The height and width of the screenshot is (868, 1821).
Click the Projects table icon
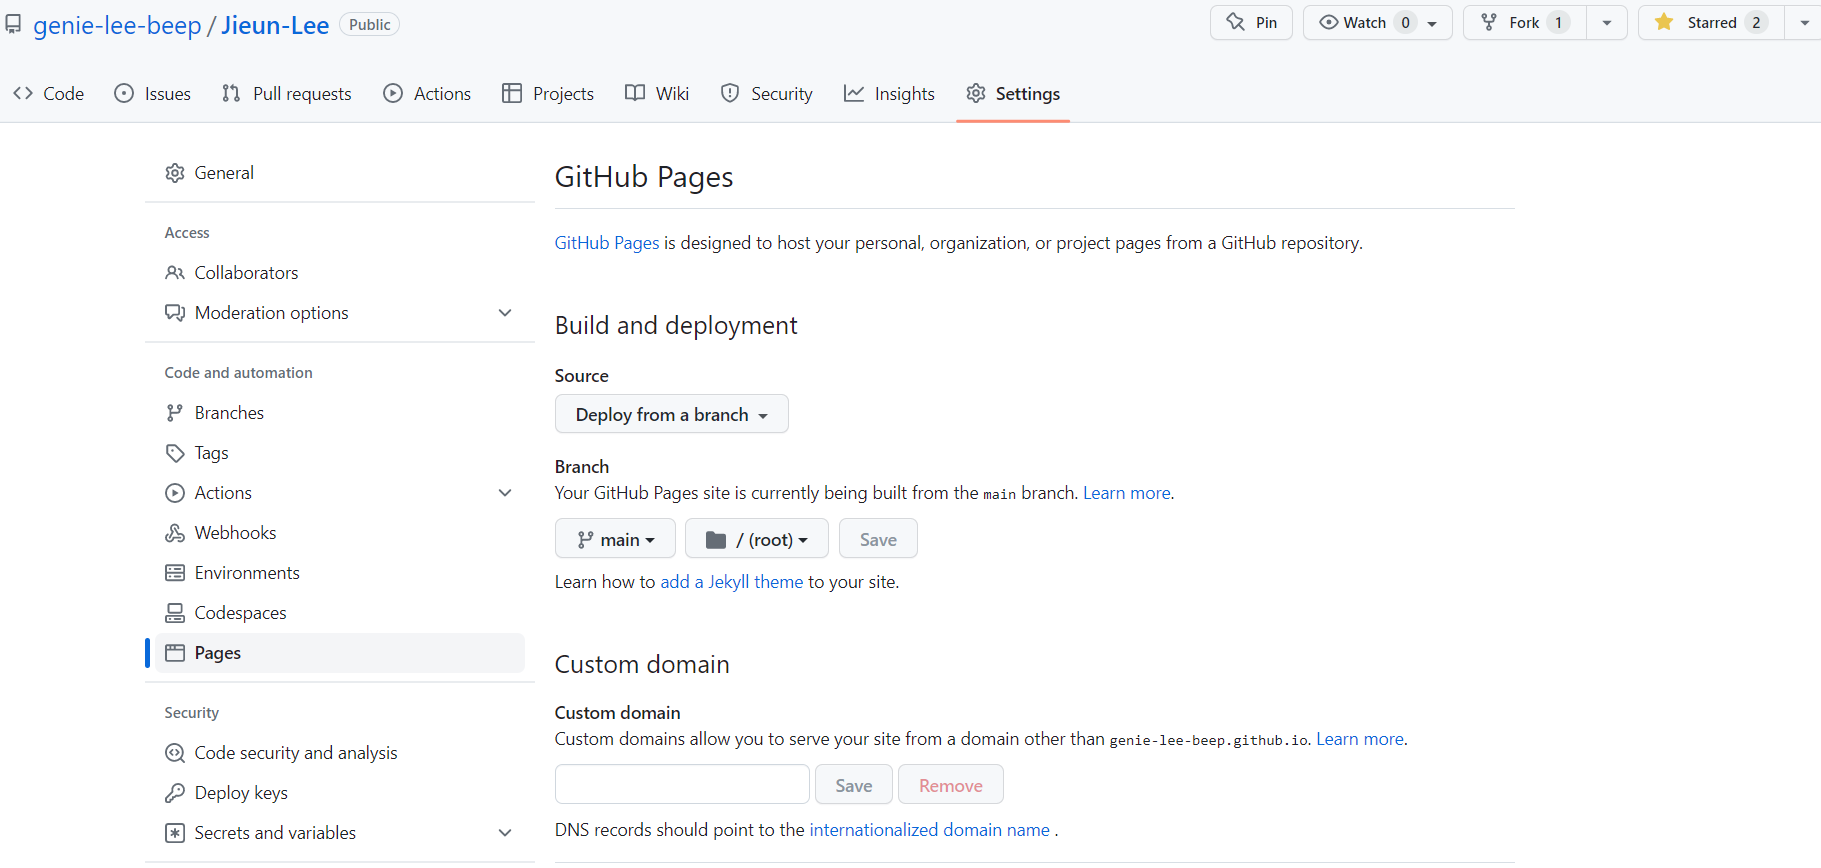(512, 93)
